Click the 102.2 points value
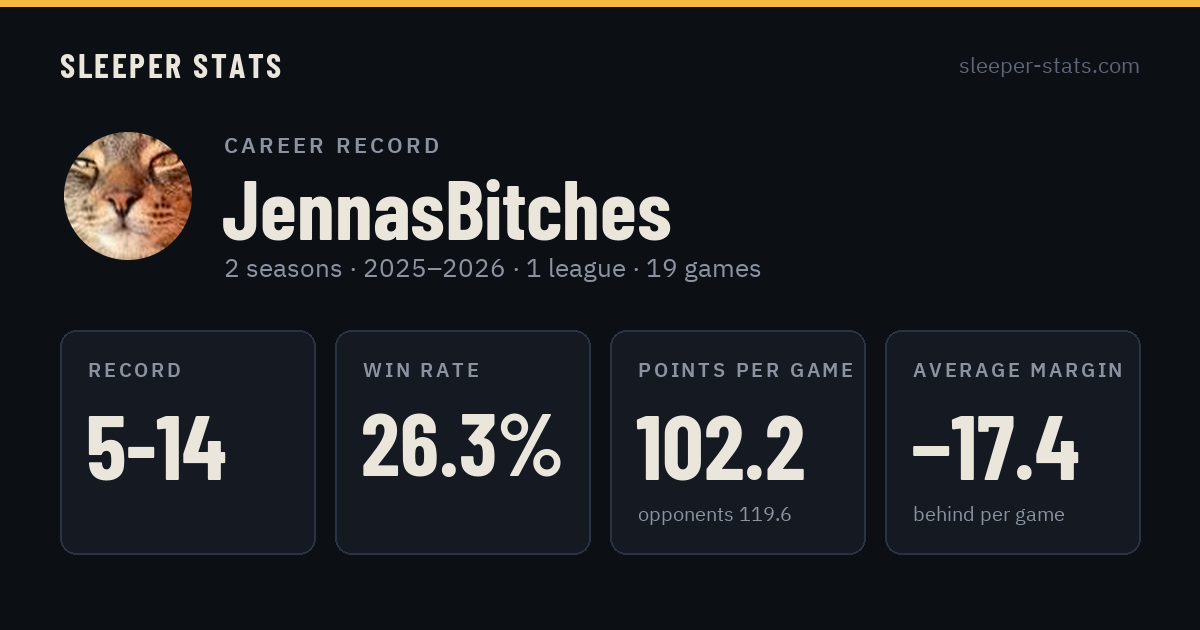The height and width of the screenshot is (630, 1200). coord(721,449)
